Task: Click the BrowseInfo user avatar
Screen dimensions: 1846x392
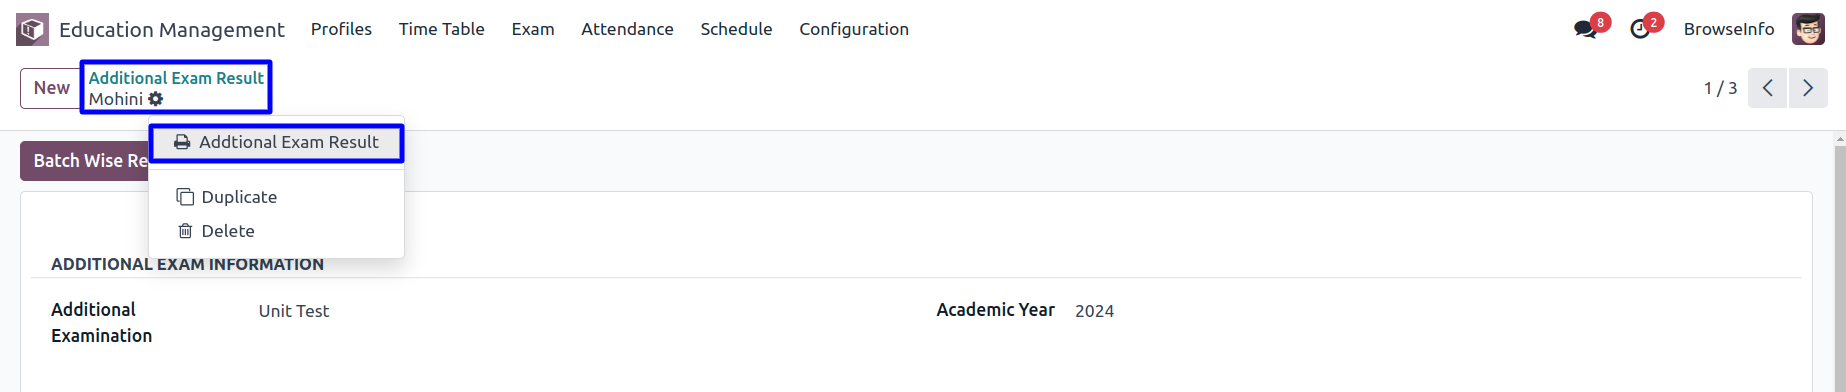Action: pos(1808,29)
